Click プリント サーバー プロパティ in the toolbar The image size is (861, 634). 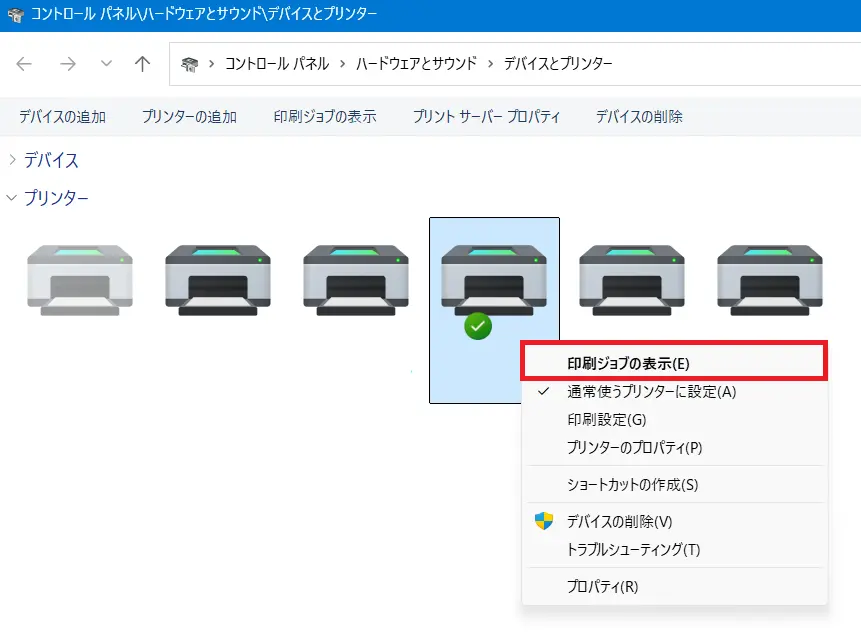coord(486,117)
